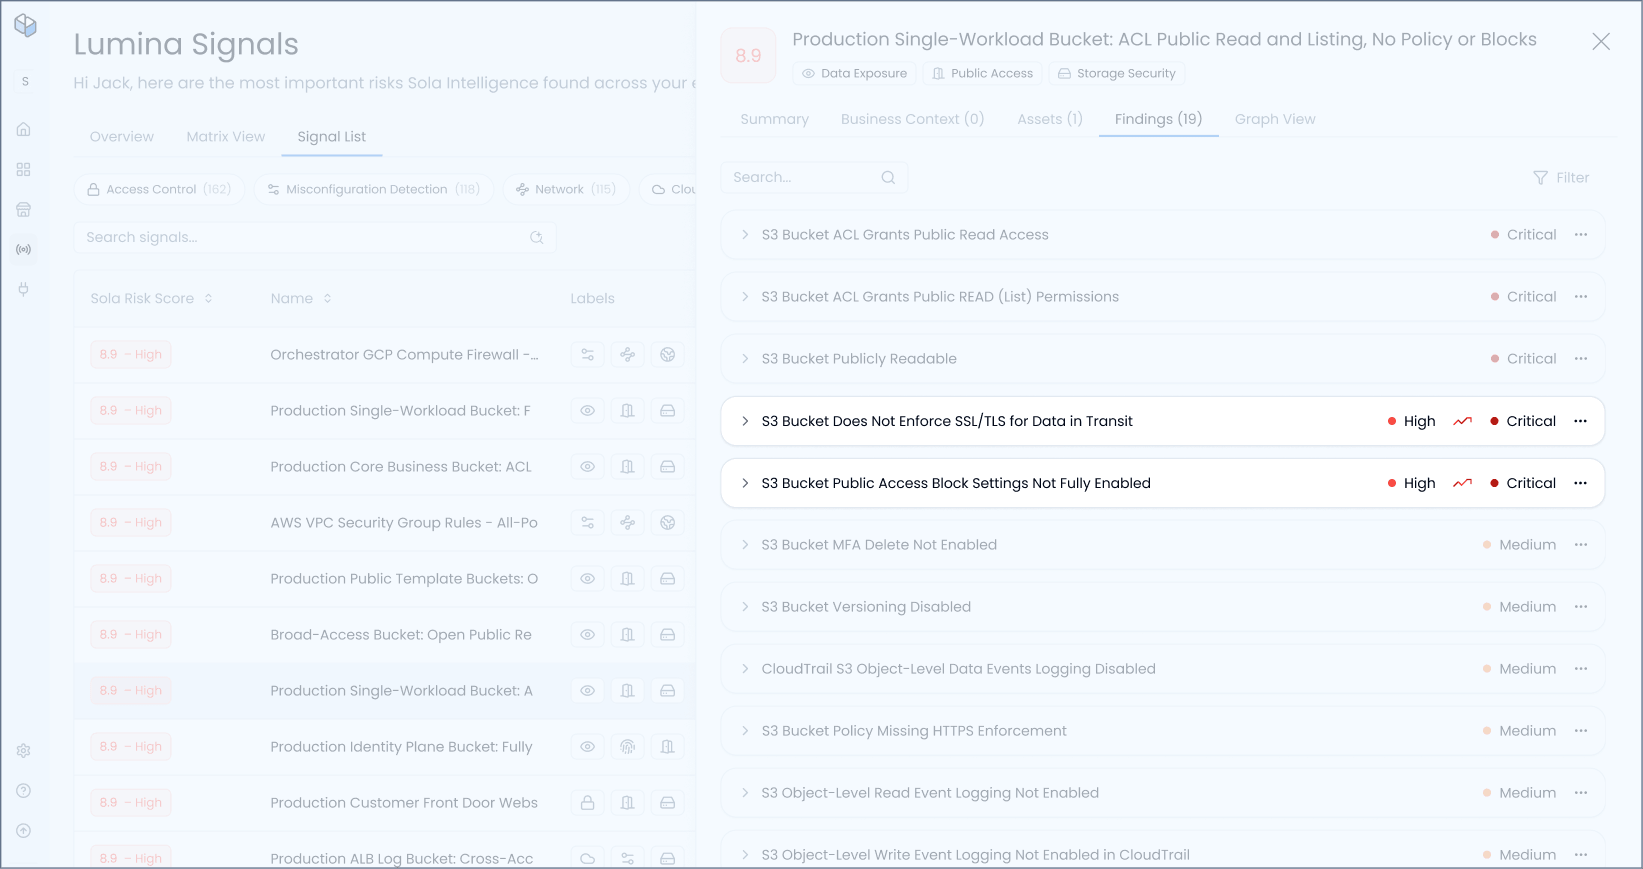Open the findings Filter button
Viewport: 1643px width, 869px height.
point(1561,178)
